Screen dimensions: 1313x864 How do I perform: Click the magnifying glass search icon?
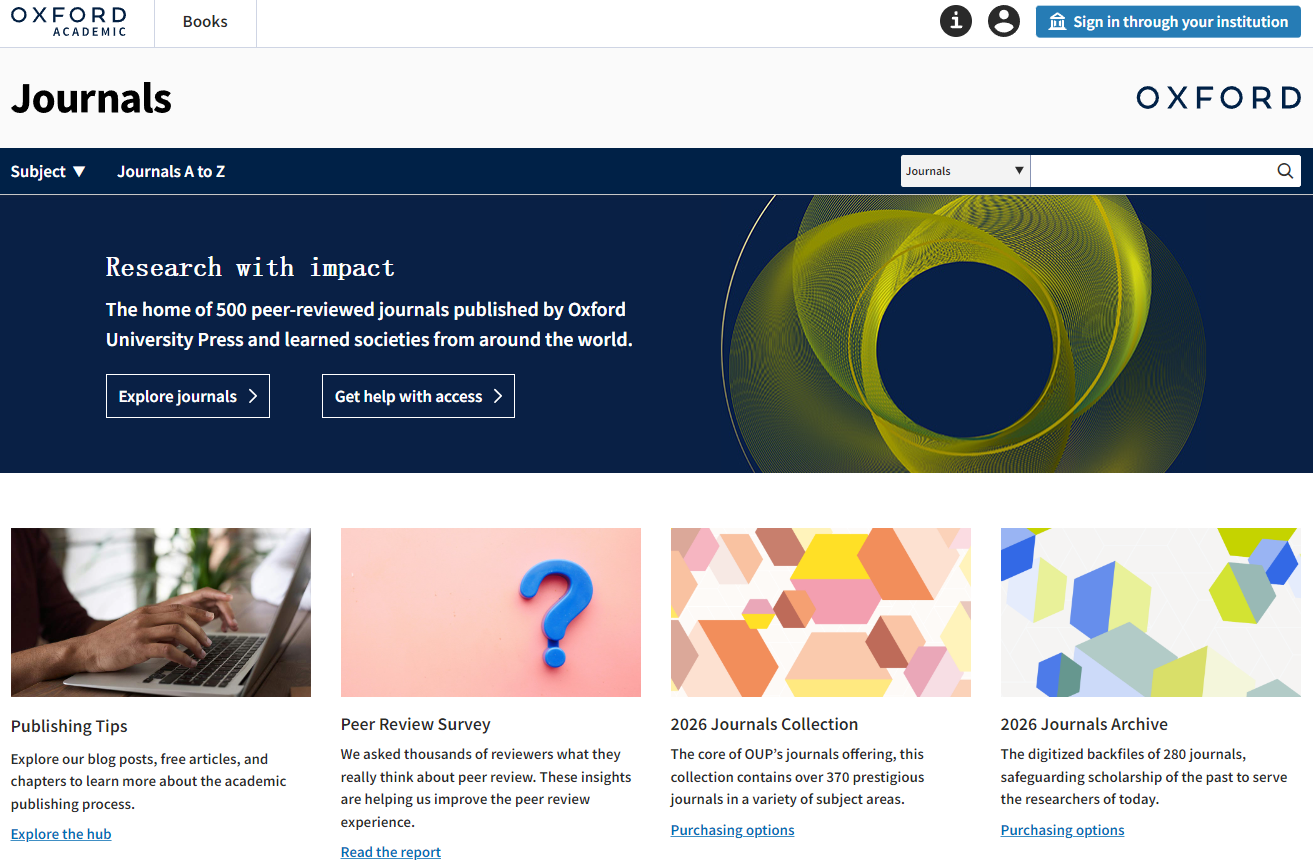(1285, 171)
